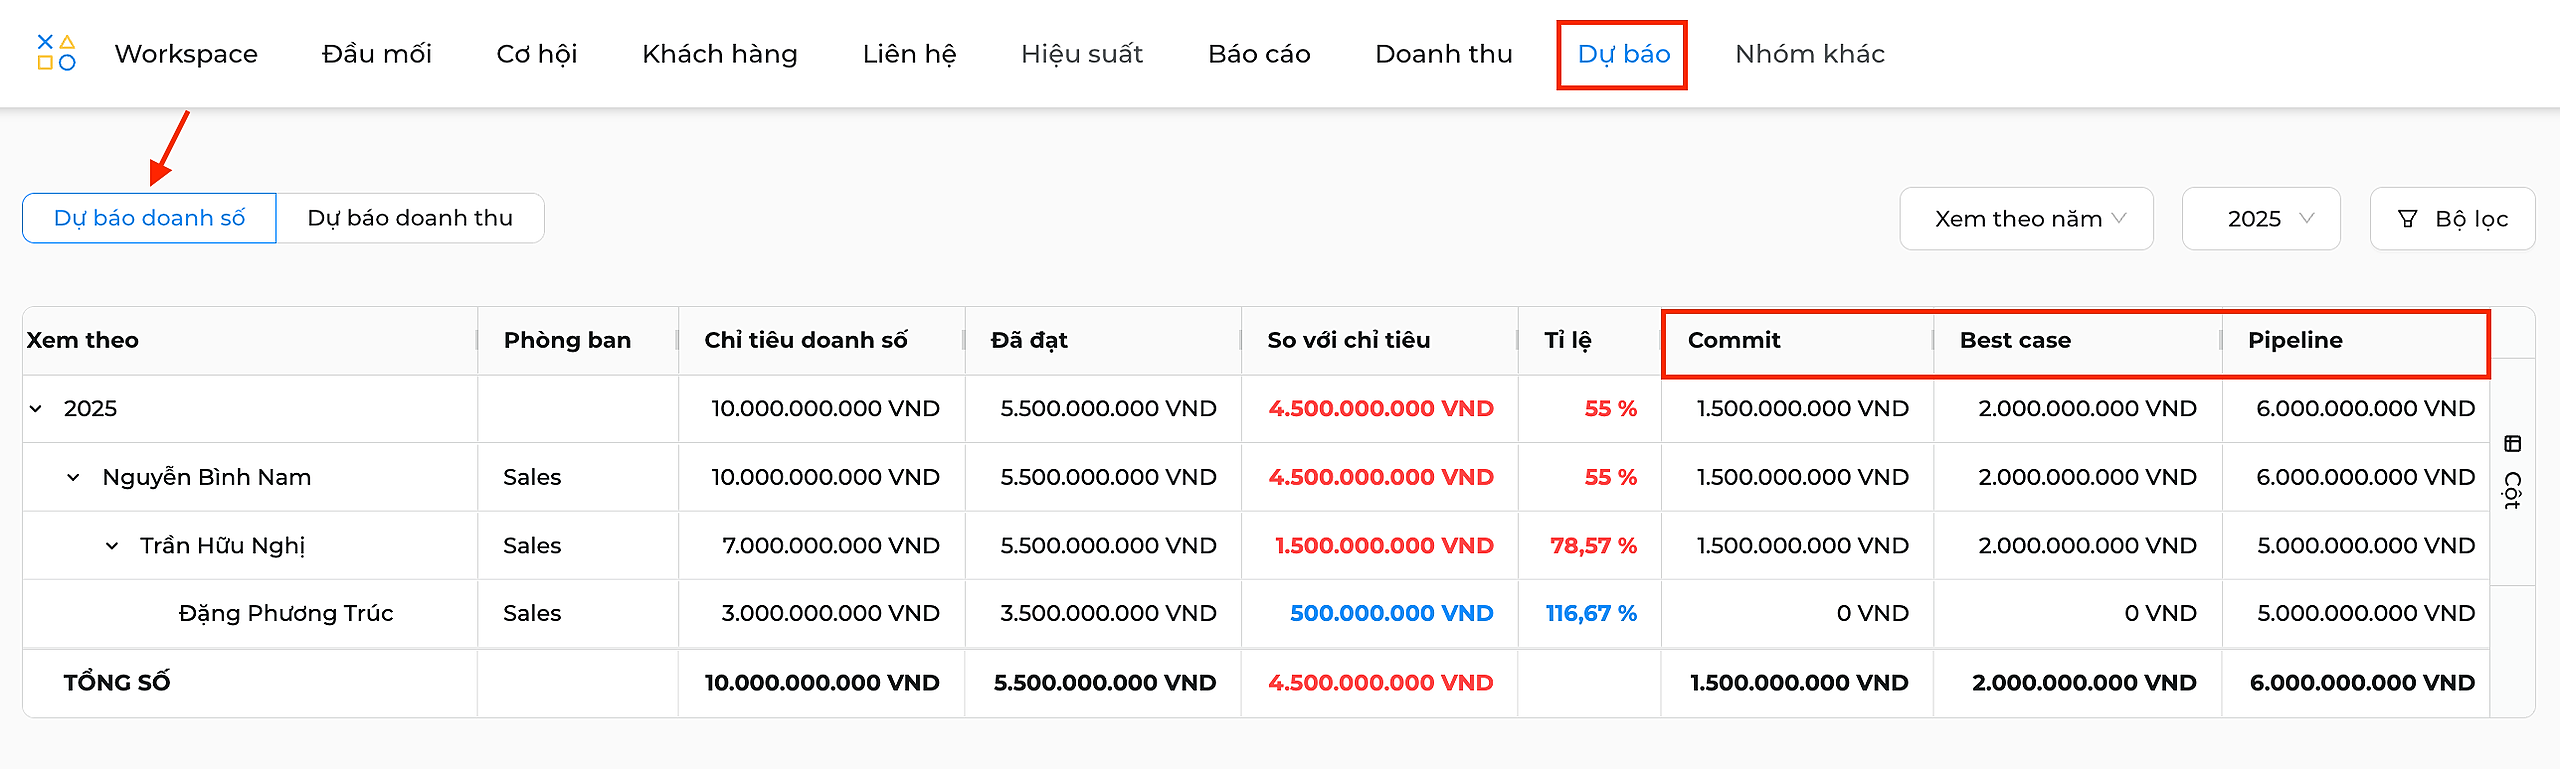This screenshot has height=769, width=2560.
Task: Collapse the Trần Hữu Nghị row
Action: pyautogui.click(x=112, y=546)
